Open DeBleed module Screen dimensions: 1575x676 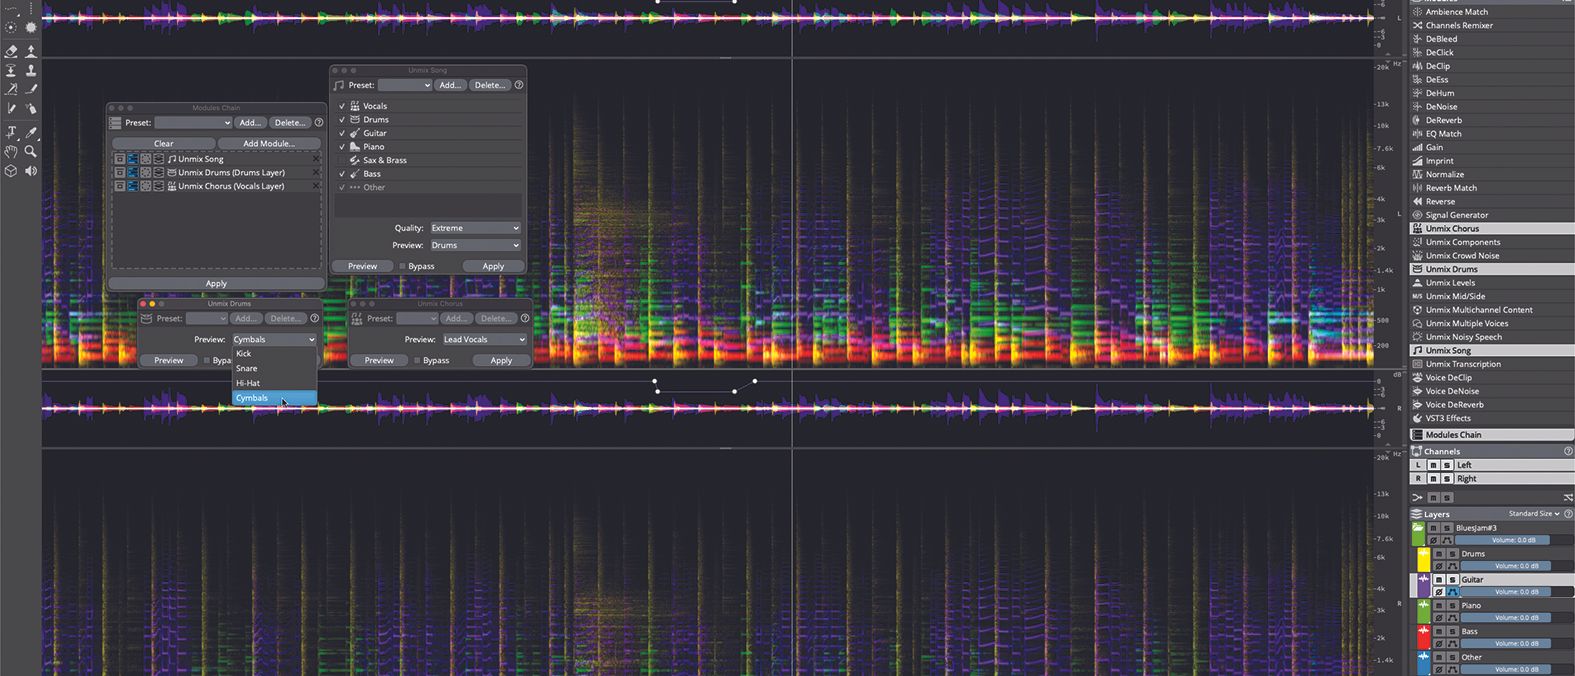tap(1492, 39)
